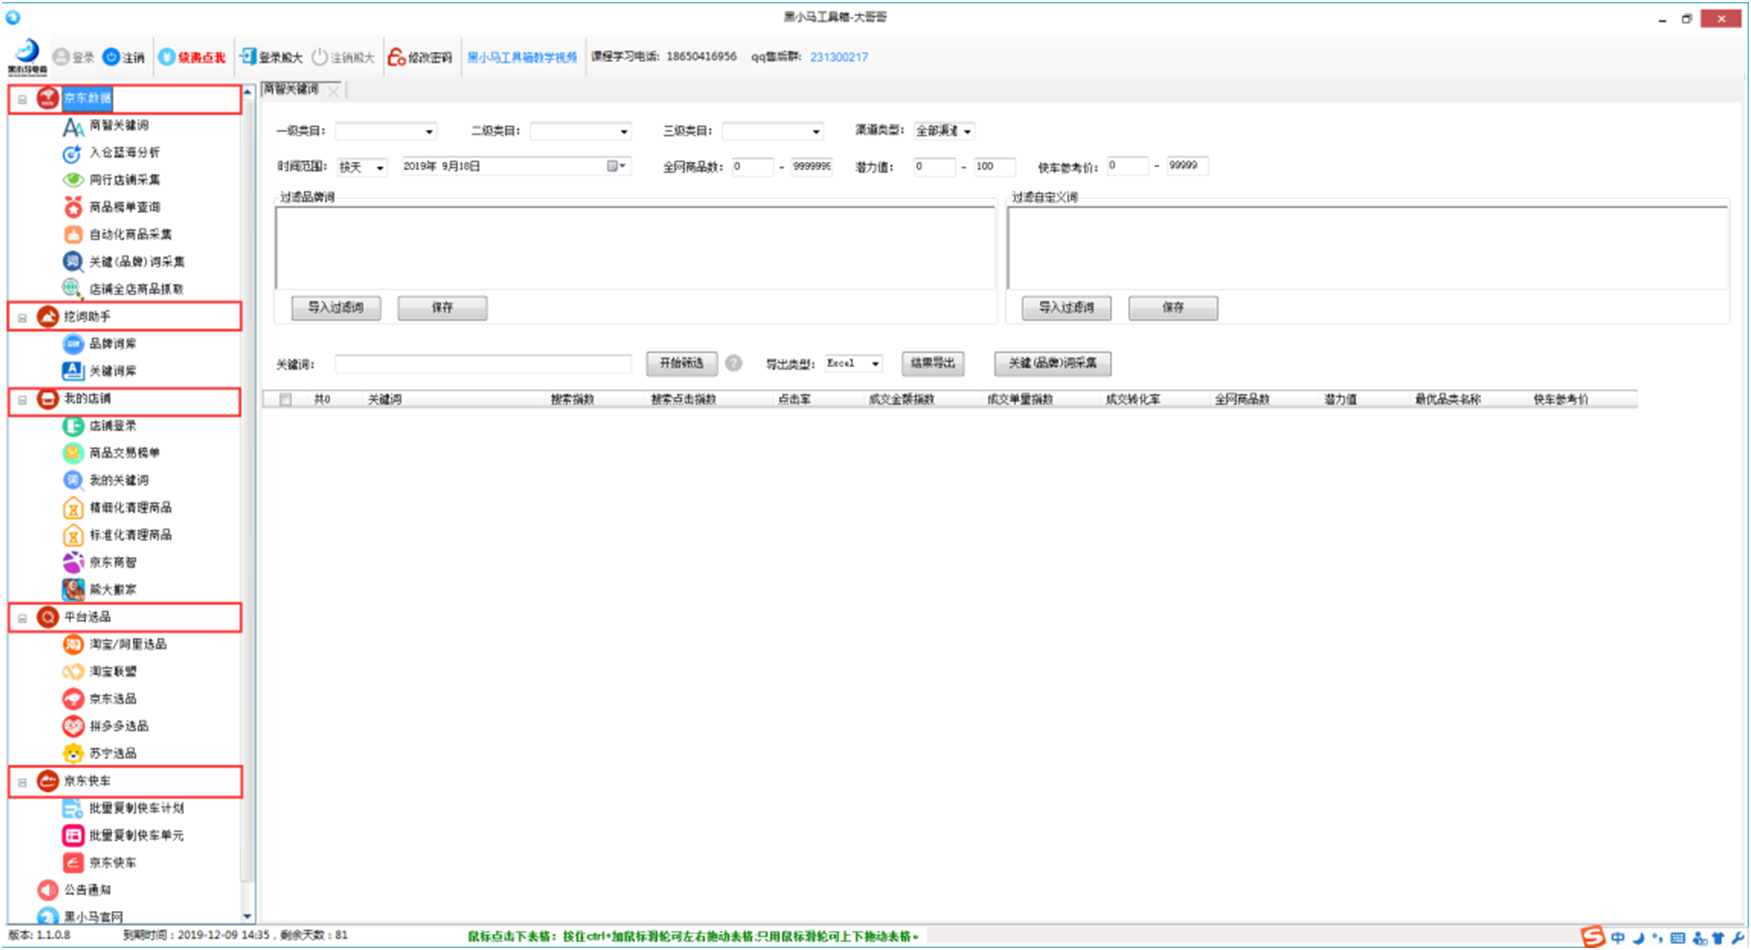
Task: Open 商品交易榜单 with its icon
Action: (73, 453)
